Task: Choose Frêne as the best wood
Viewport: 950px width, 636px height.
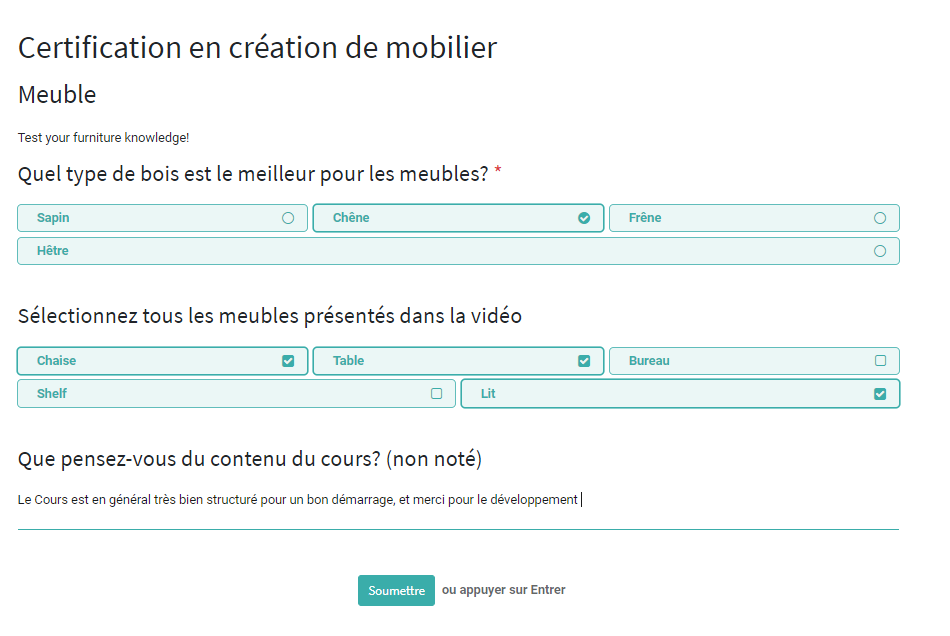Action: [x=880, y=218]
